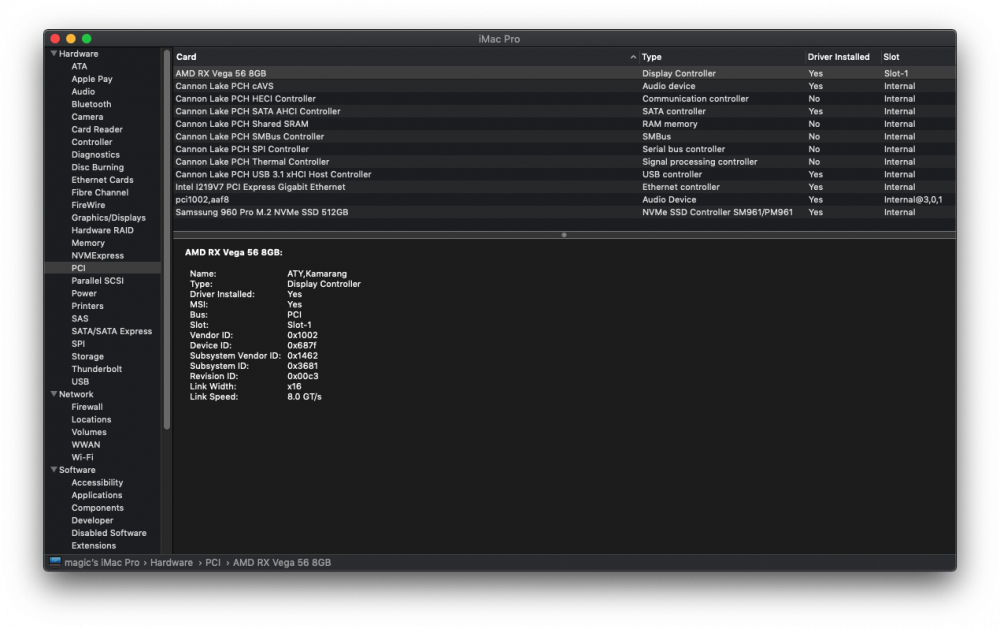The width and height of the screenshot is (1000, 629).
Task: Select Extensions under Software
Action: (94, 545)
